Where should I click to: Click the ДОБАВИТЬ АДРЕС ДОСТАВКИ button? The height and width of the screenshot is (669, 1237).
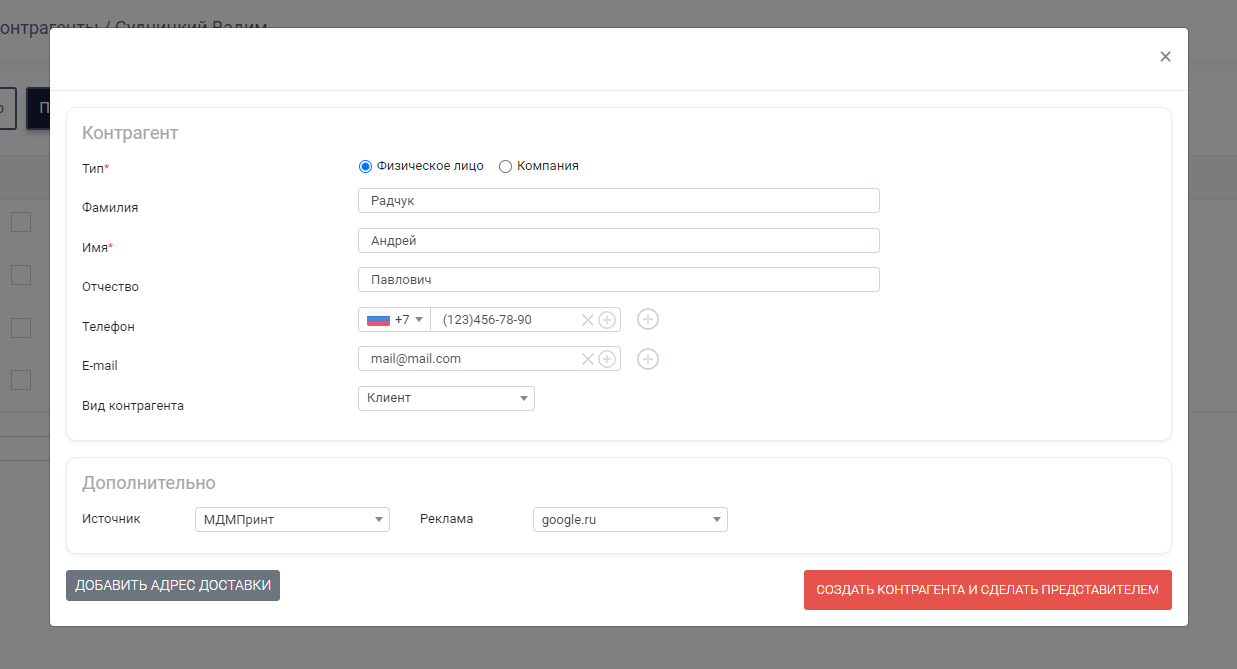coord(173,585)
